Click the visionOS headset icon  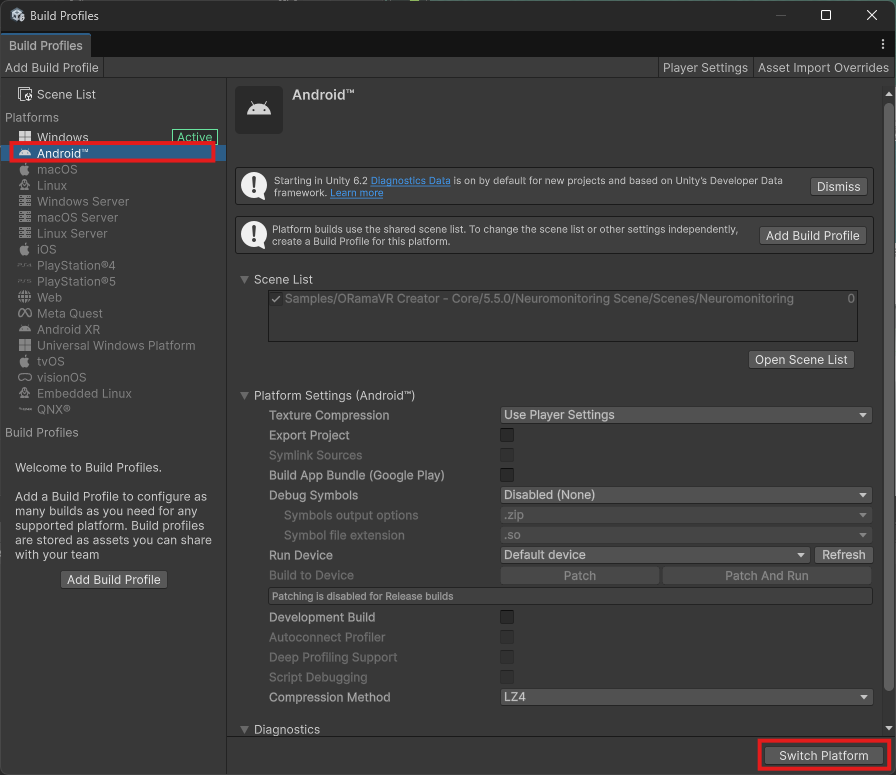click(x=25, y=377)
